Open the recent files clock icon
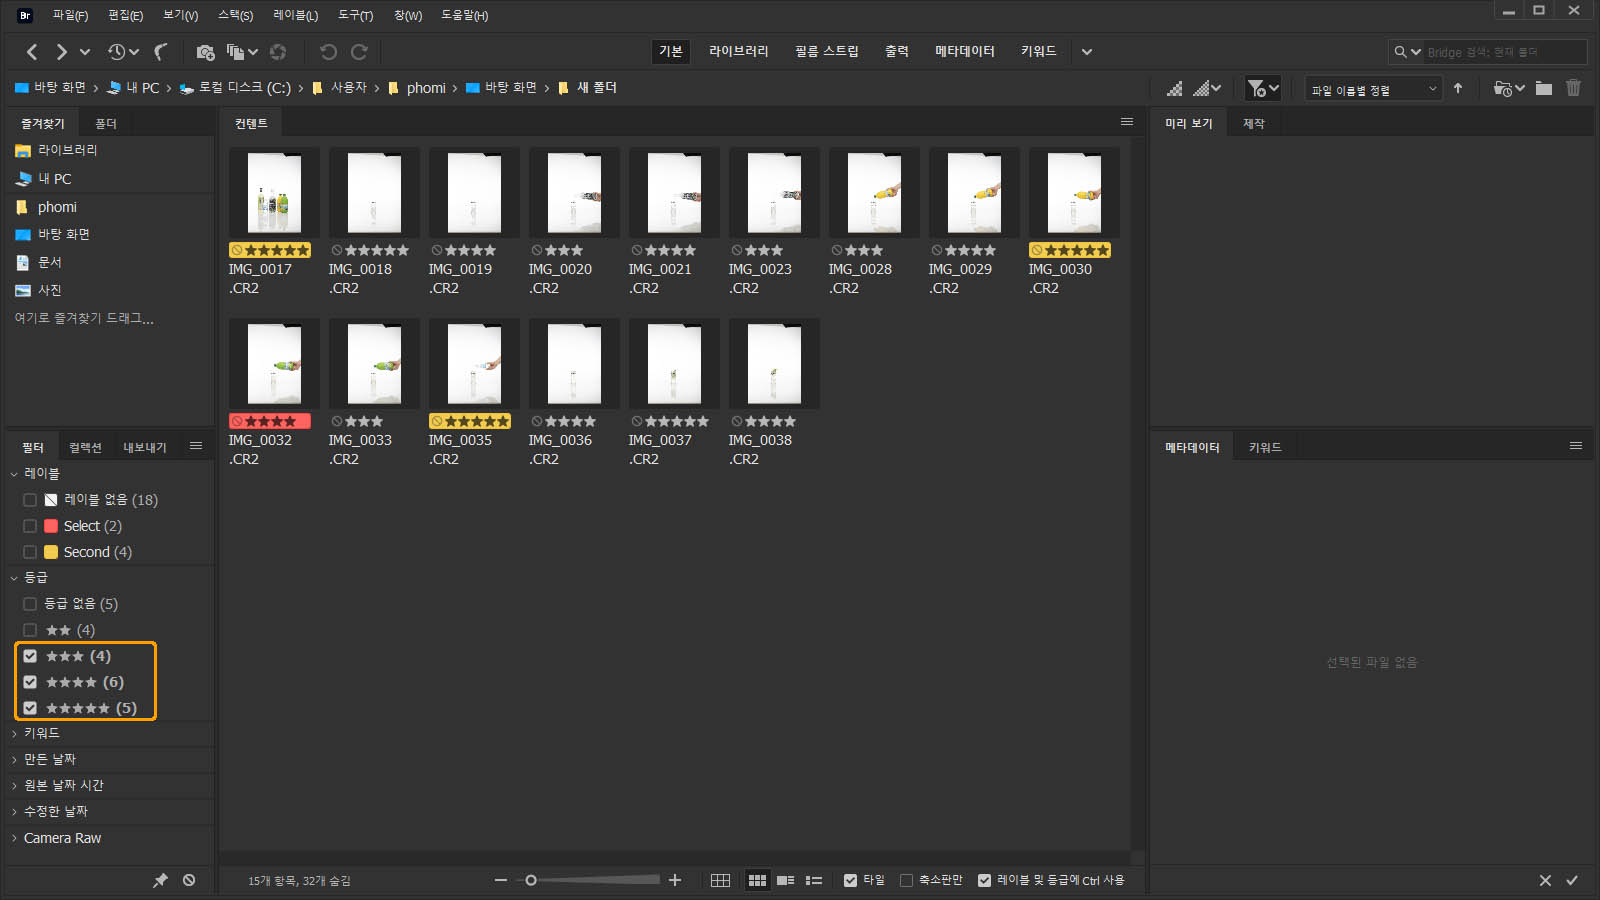1600x900 pixels. [117, 51]
